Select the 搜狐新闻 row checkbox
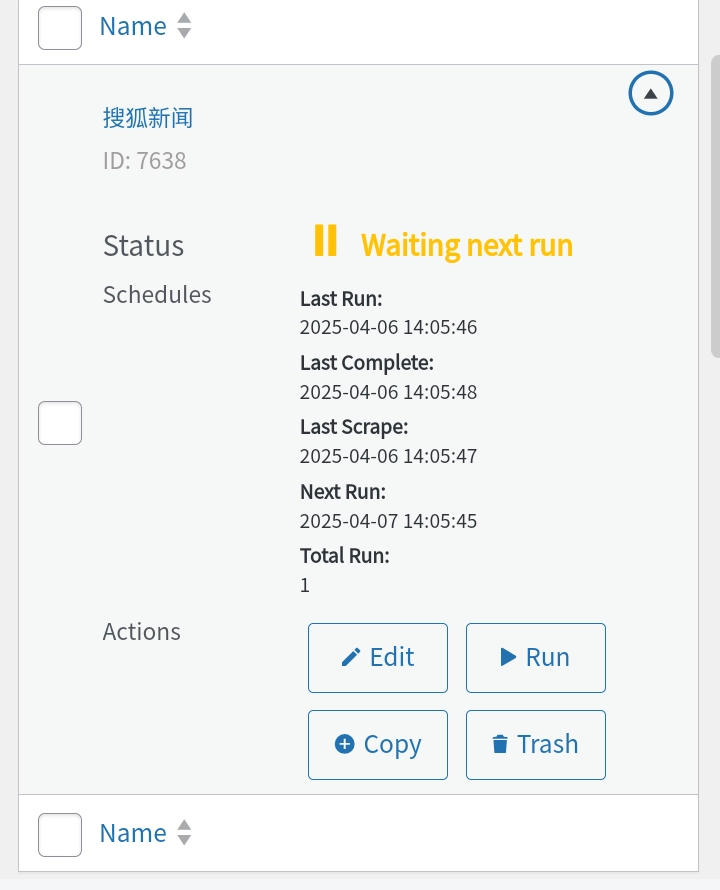This screenshot has height=890, width=720. (60, 423)
